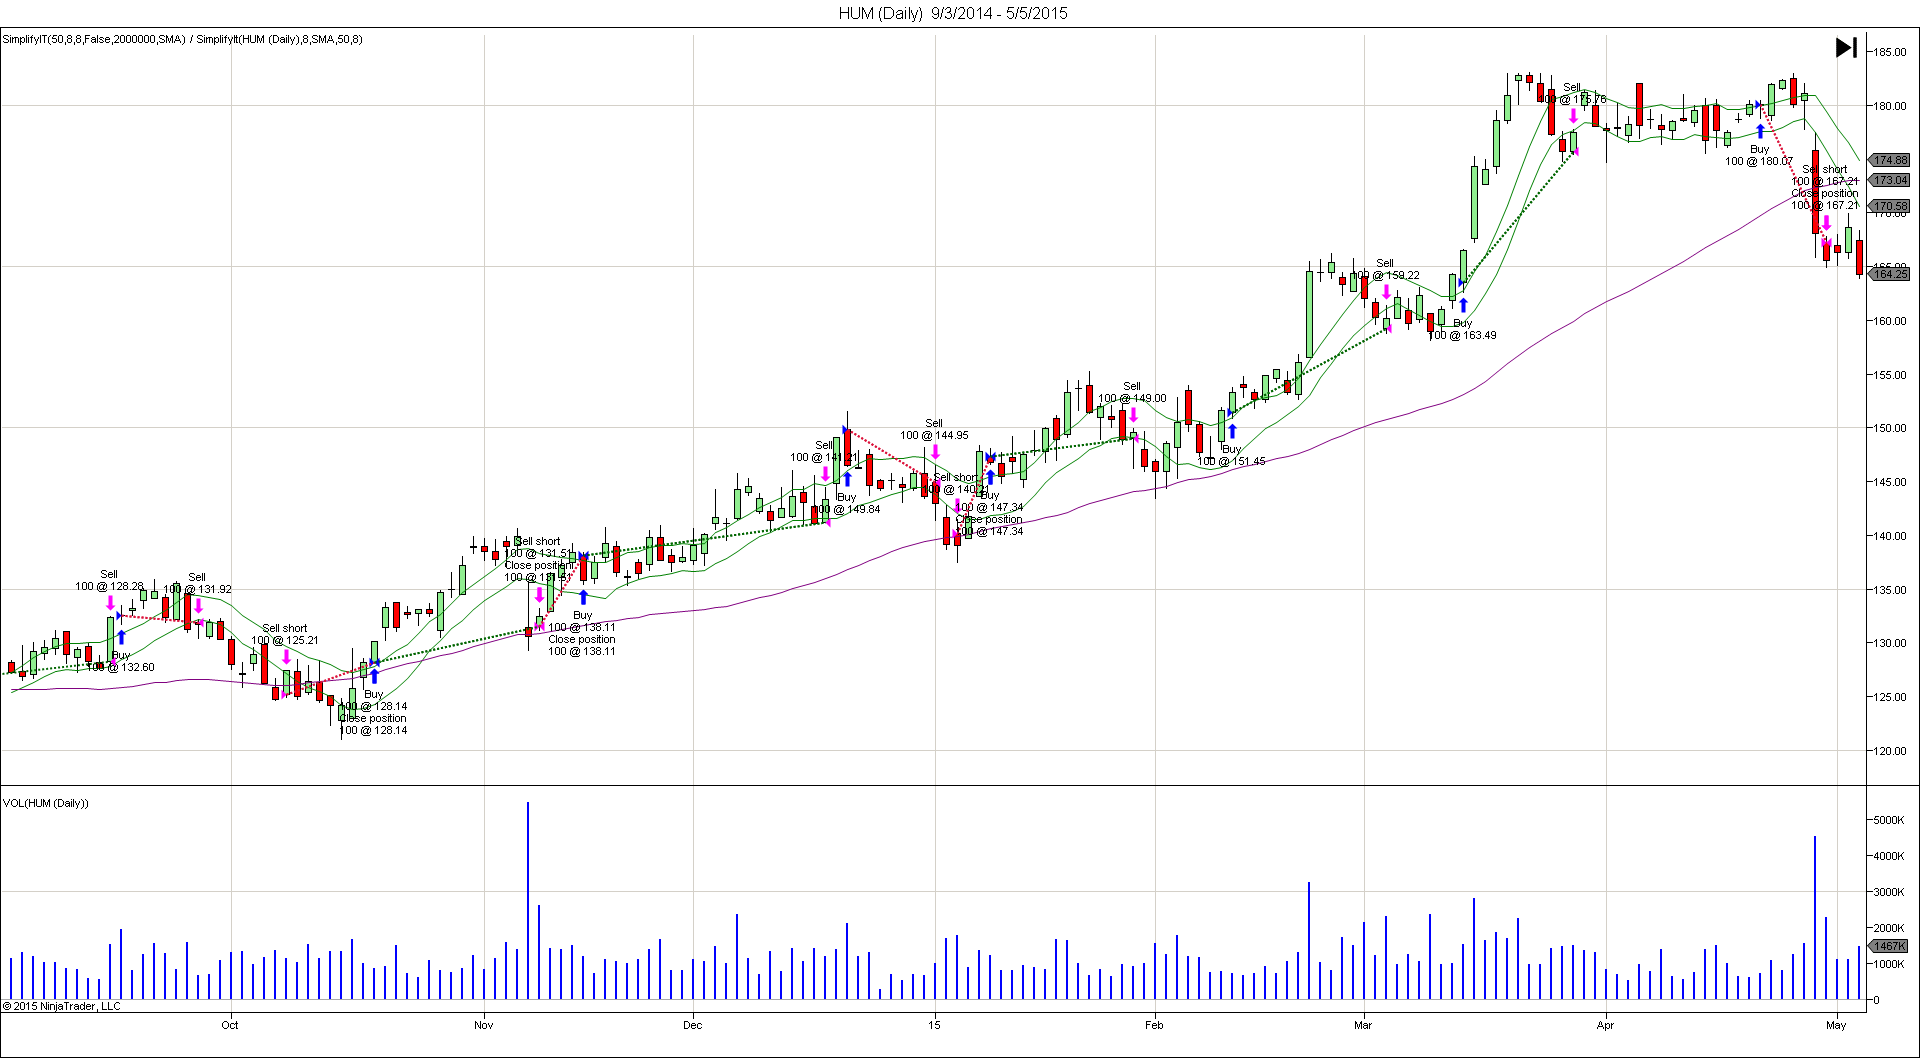Click the '100 @ 144.95' sell label
Image resolution: width=1920 pixels, height=1058 pixels.
point(934,435)
